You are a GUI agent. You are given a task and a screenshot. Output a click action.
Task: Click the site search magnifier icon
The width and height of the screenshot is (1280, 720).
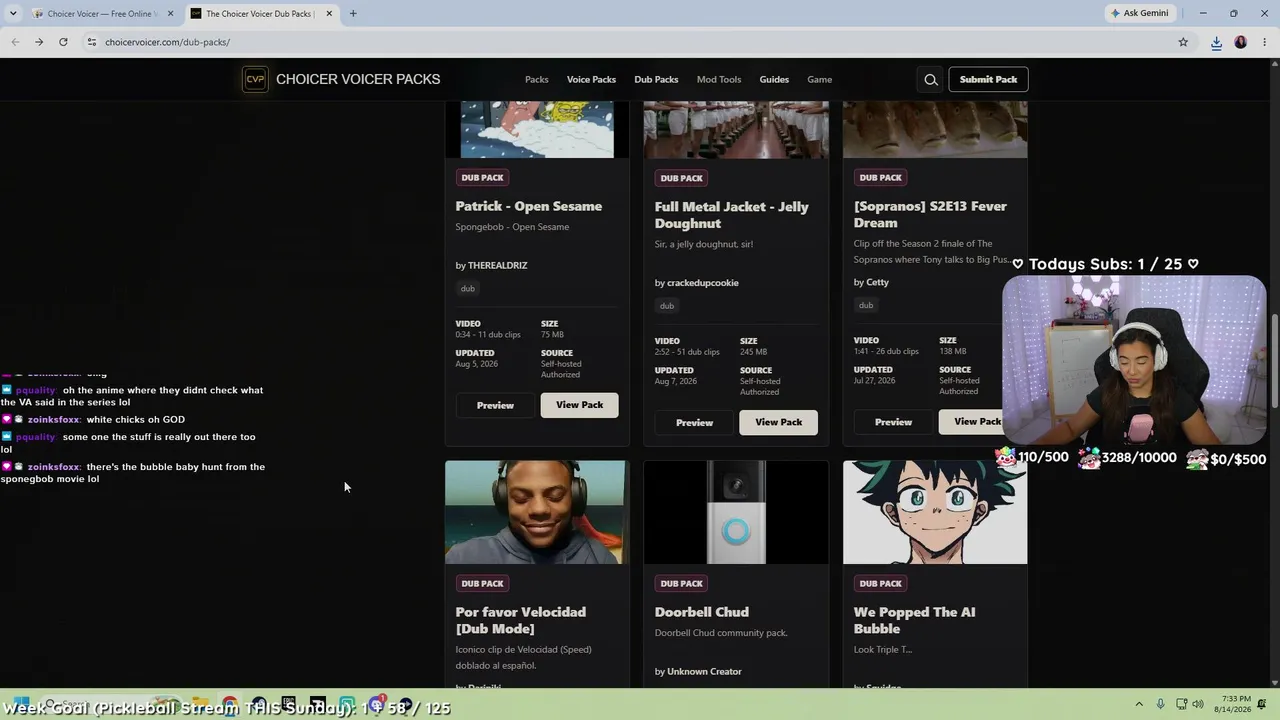931,80
